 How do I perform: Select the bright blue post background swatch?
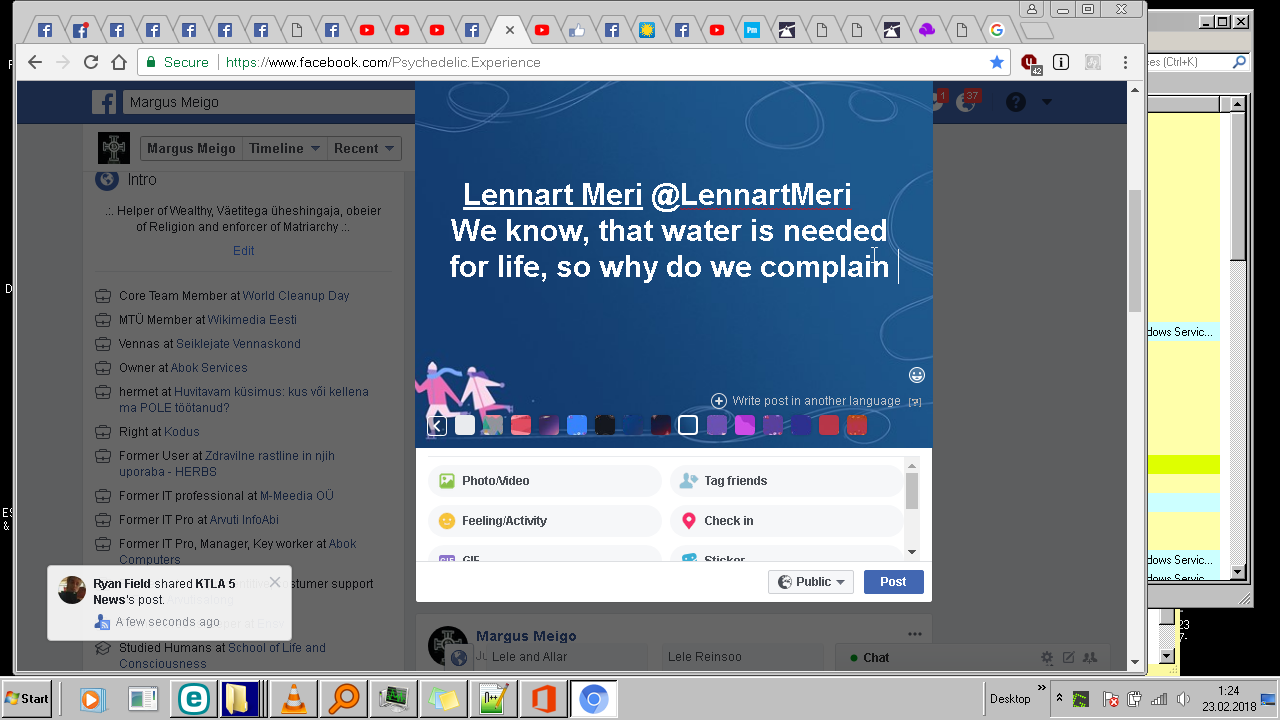(577, 425)
